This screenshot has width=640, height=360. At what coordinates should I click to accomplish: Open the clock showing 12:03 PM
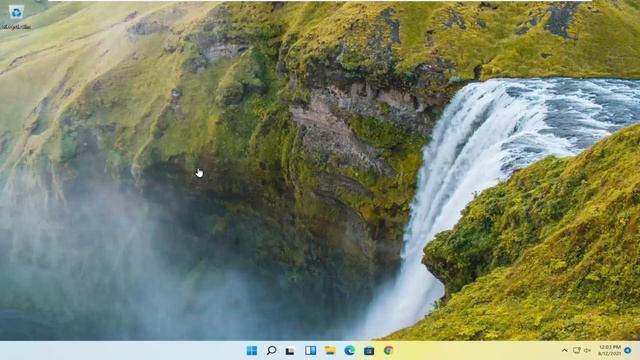pos(610,350)
